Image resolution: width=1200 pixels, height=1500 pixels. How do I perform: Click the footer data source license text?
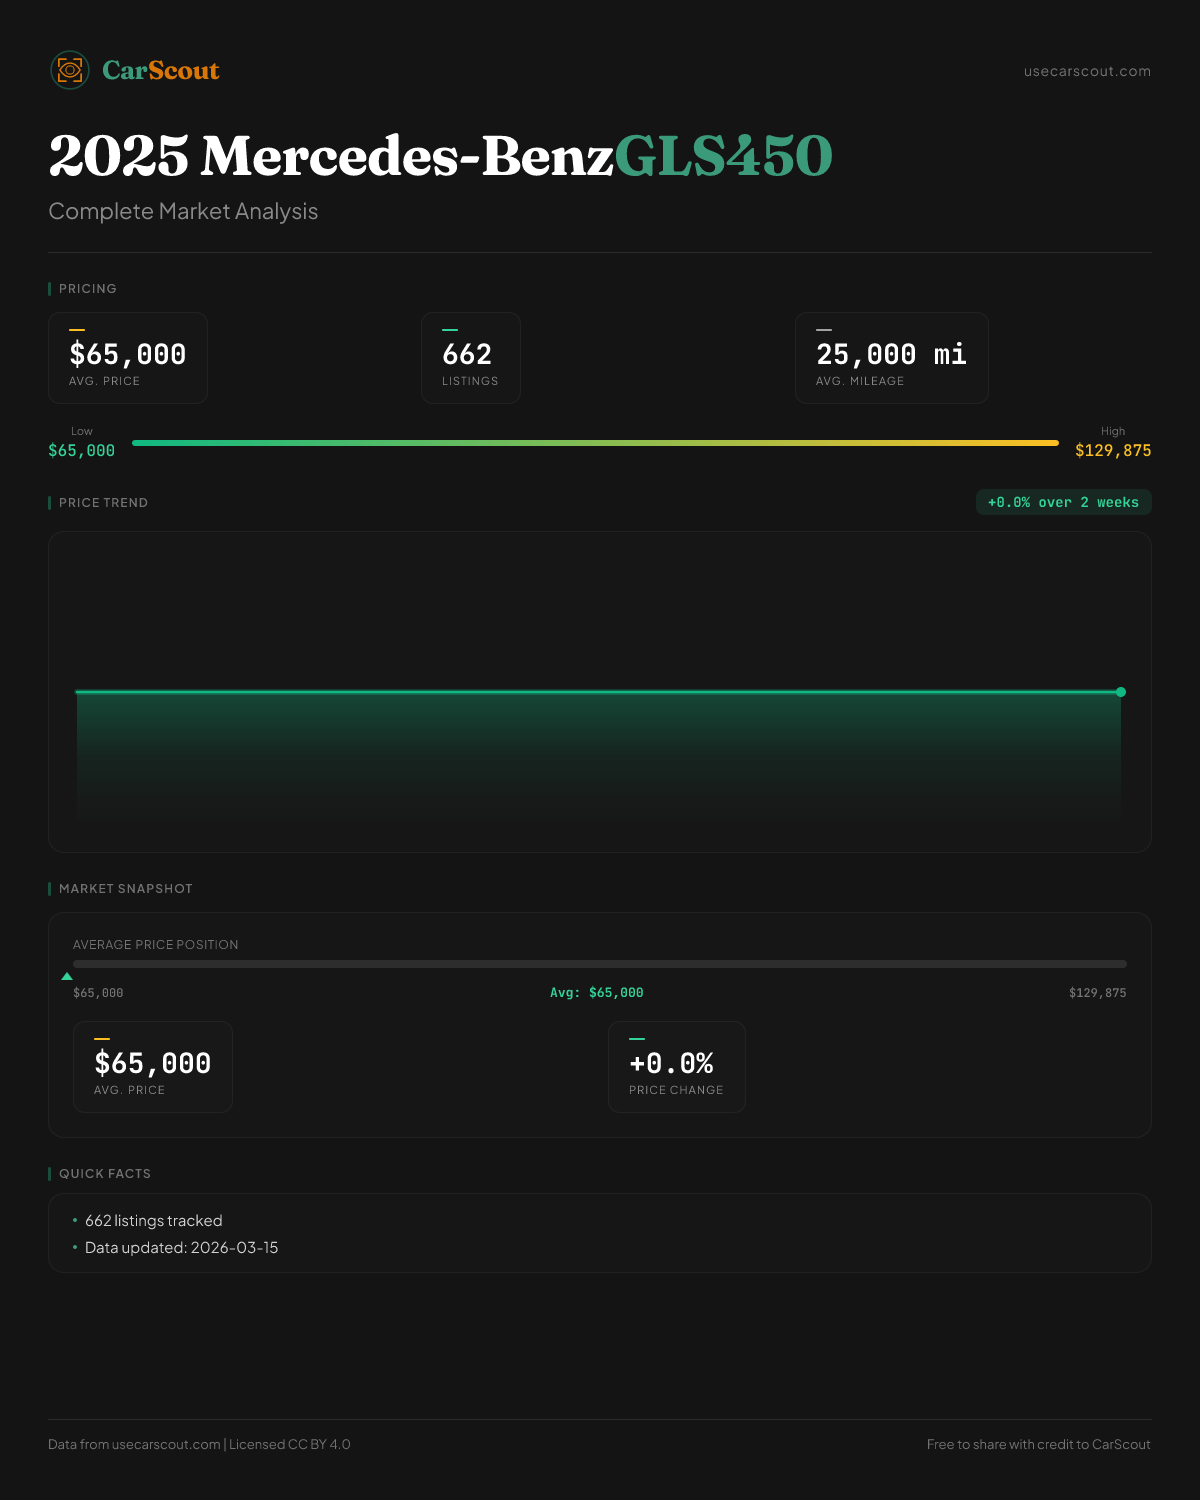[x=199, y=1444]
